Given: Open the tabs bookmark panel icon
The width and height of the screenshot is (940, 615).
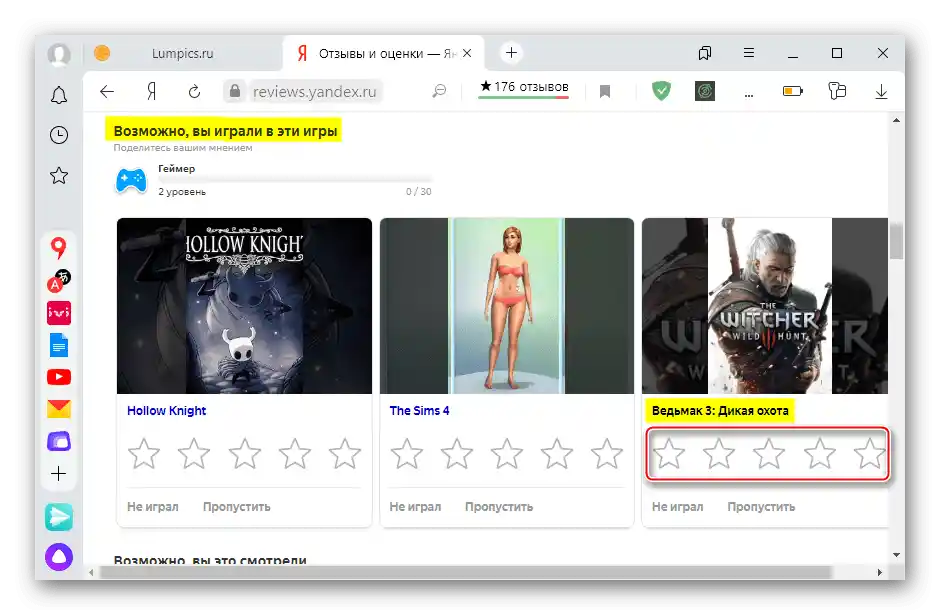Looking at the screenshot, I should pos(705,53).
